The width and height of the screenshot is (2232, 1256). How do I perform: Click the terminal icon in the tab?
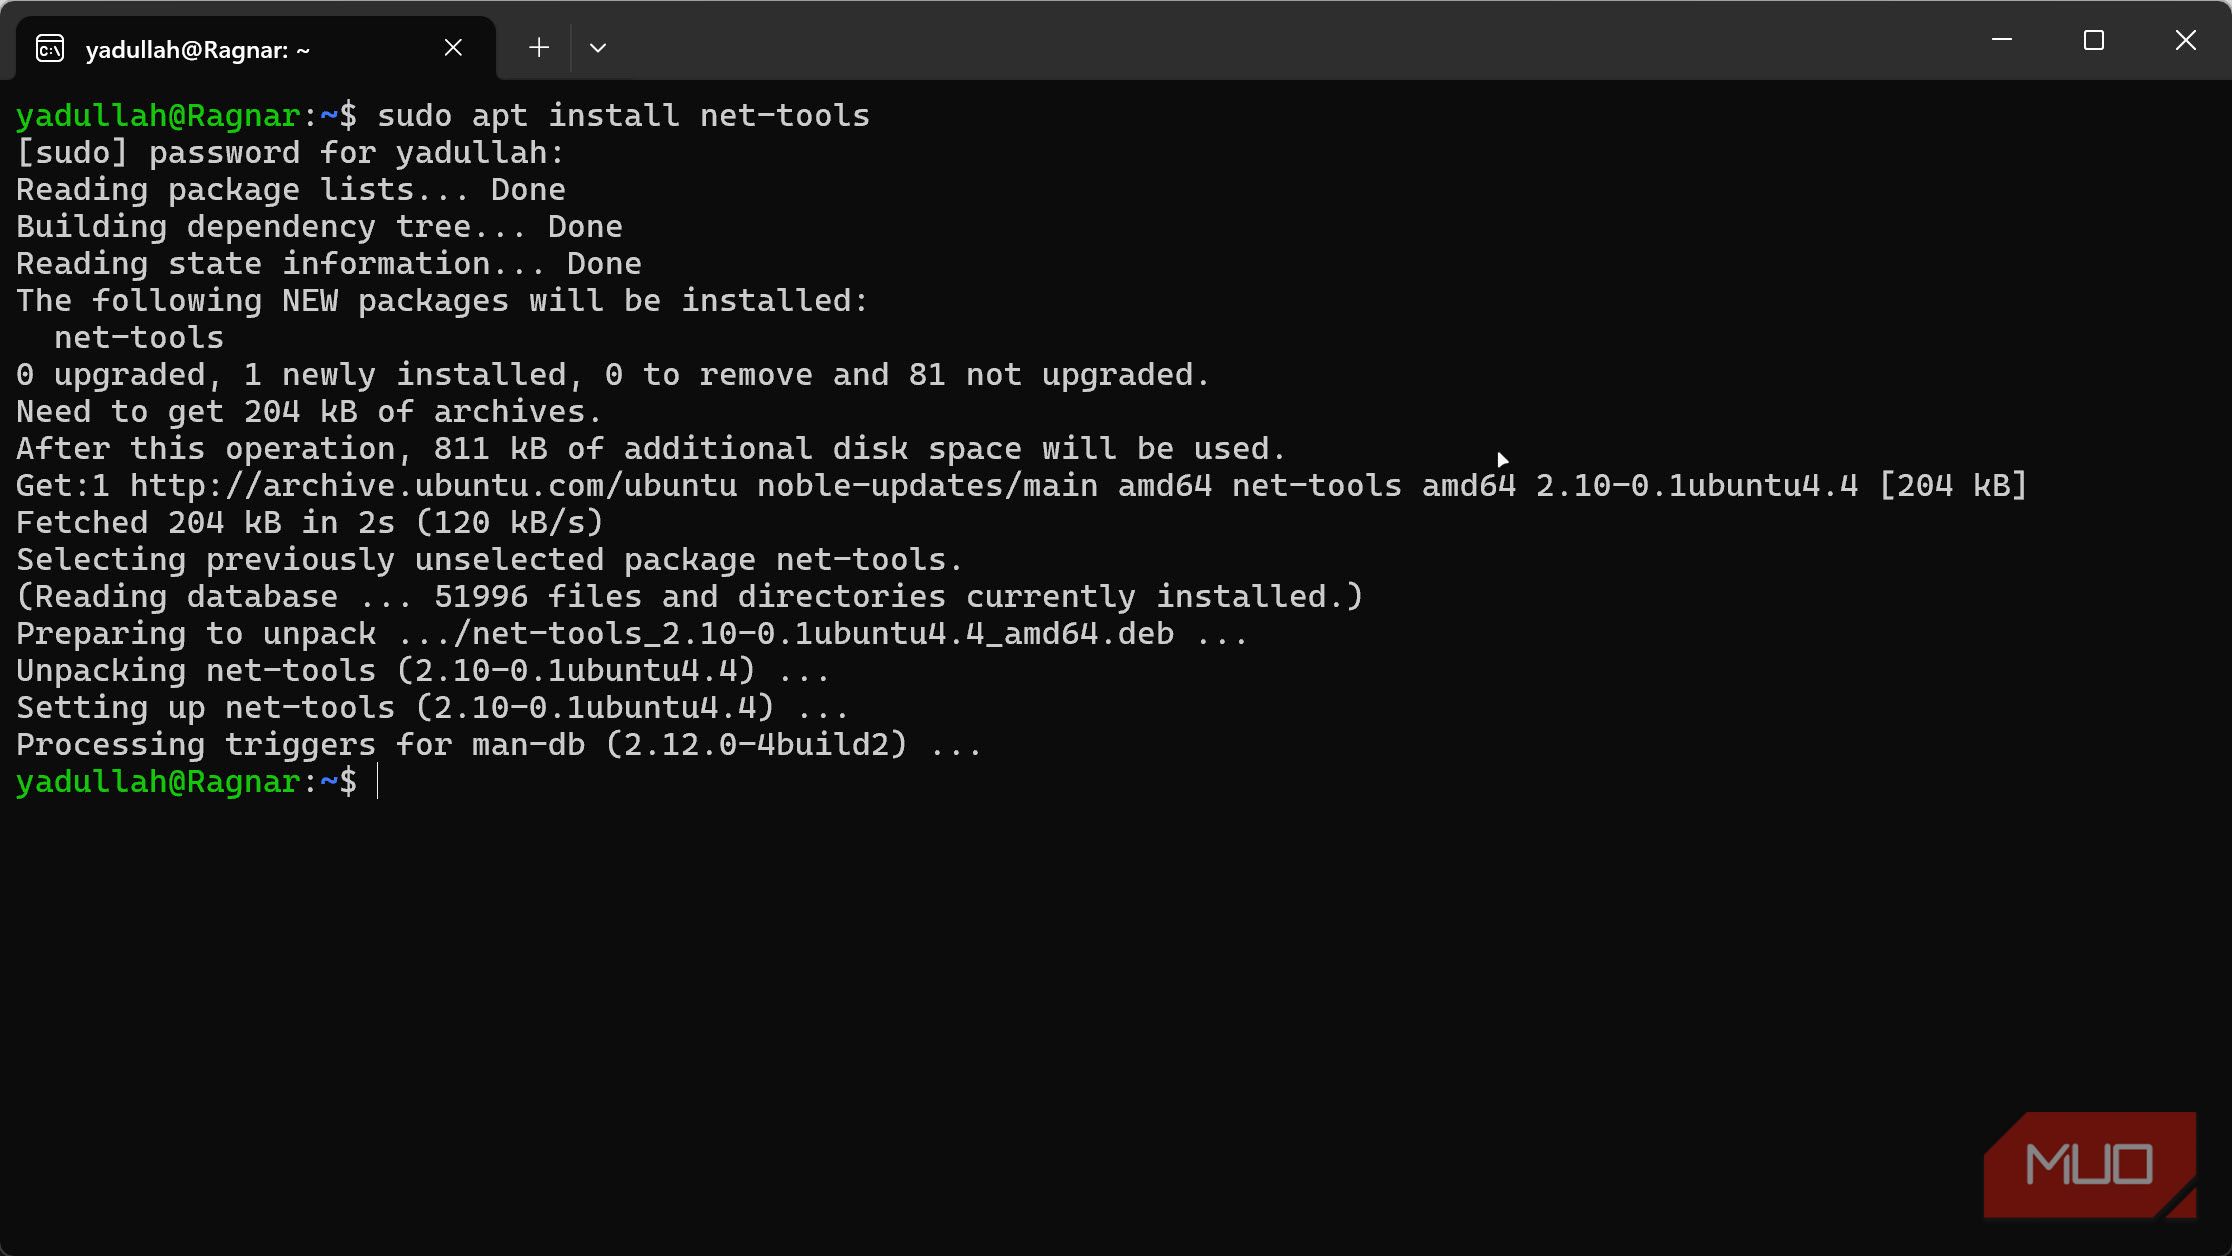[50, 48]
